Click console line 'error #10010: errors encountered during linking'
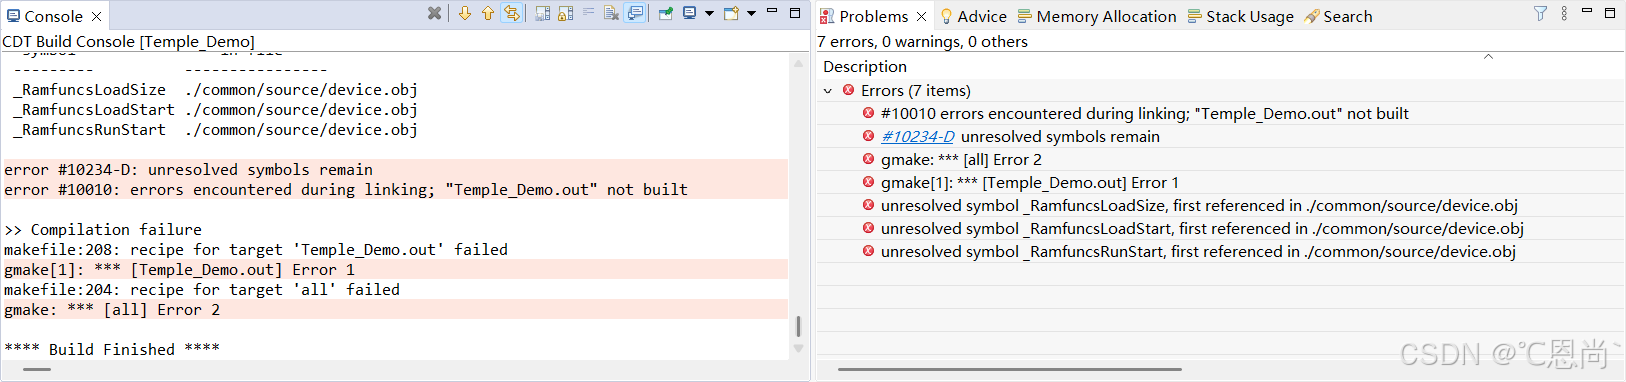 coord(346,190)
